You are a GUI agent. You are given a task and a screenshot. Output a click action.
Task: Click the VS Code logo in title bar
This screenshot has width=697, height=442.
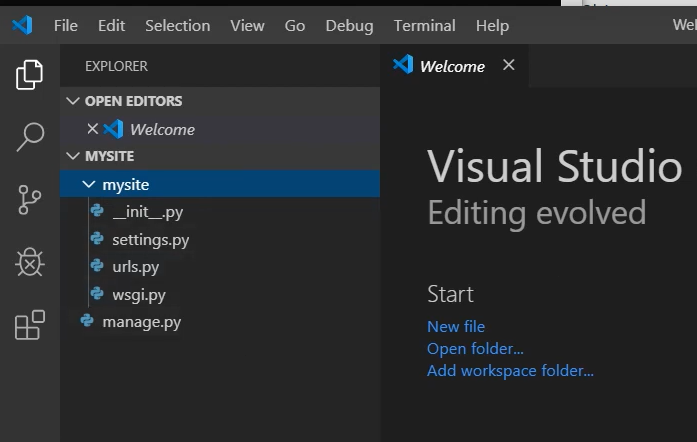[x=22, y=25]
